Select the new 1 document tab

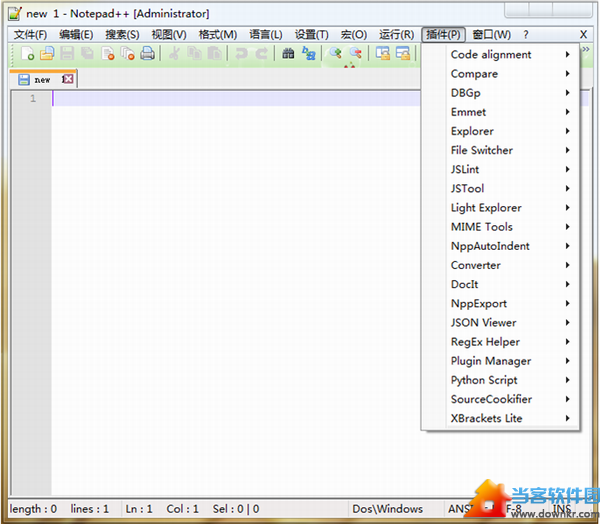pos(43,79)
